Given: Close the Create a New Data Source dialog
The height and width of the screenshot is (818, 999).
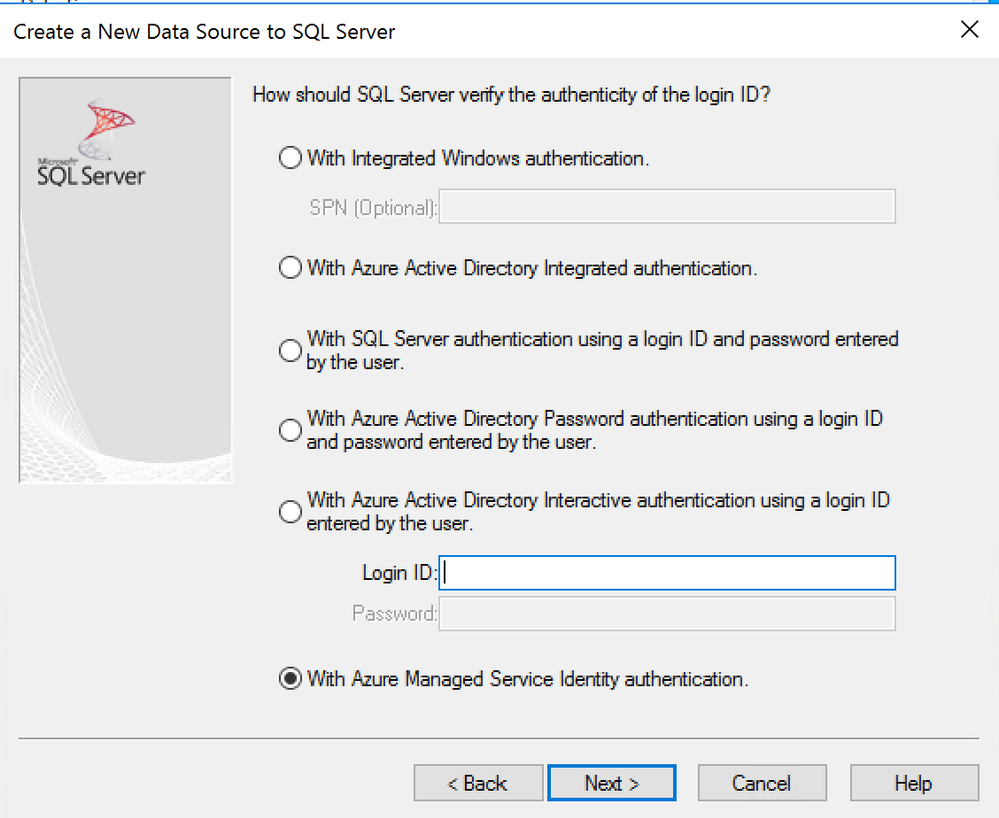Looking at the screenshot, I should pyautogui.click(x=970, y=29).
